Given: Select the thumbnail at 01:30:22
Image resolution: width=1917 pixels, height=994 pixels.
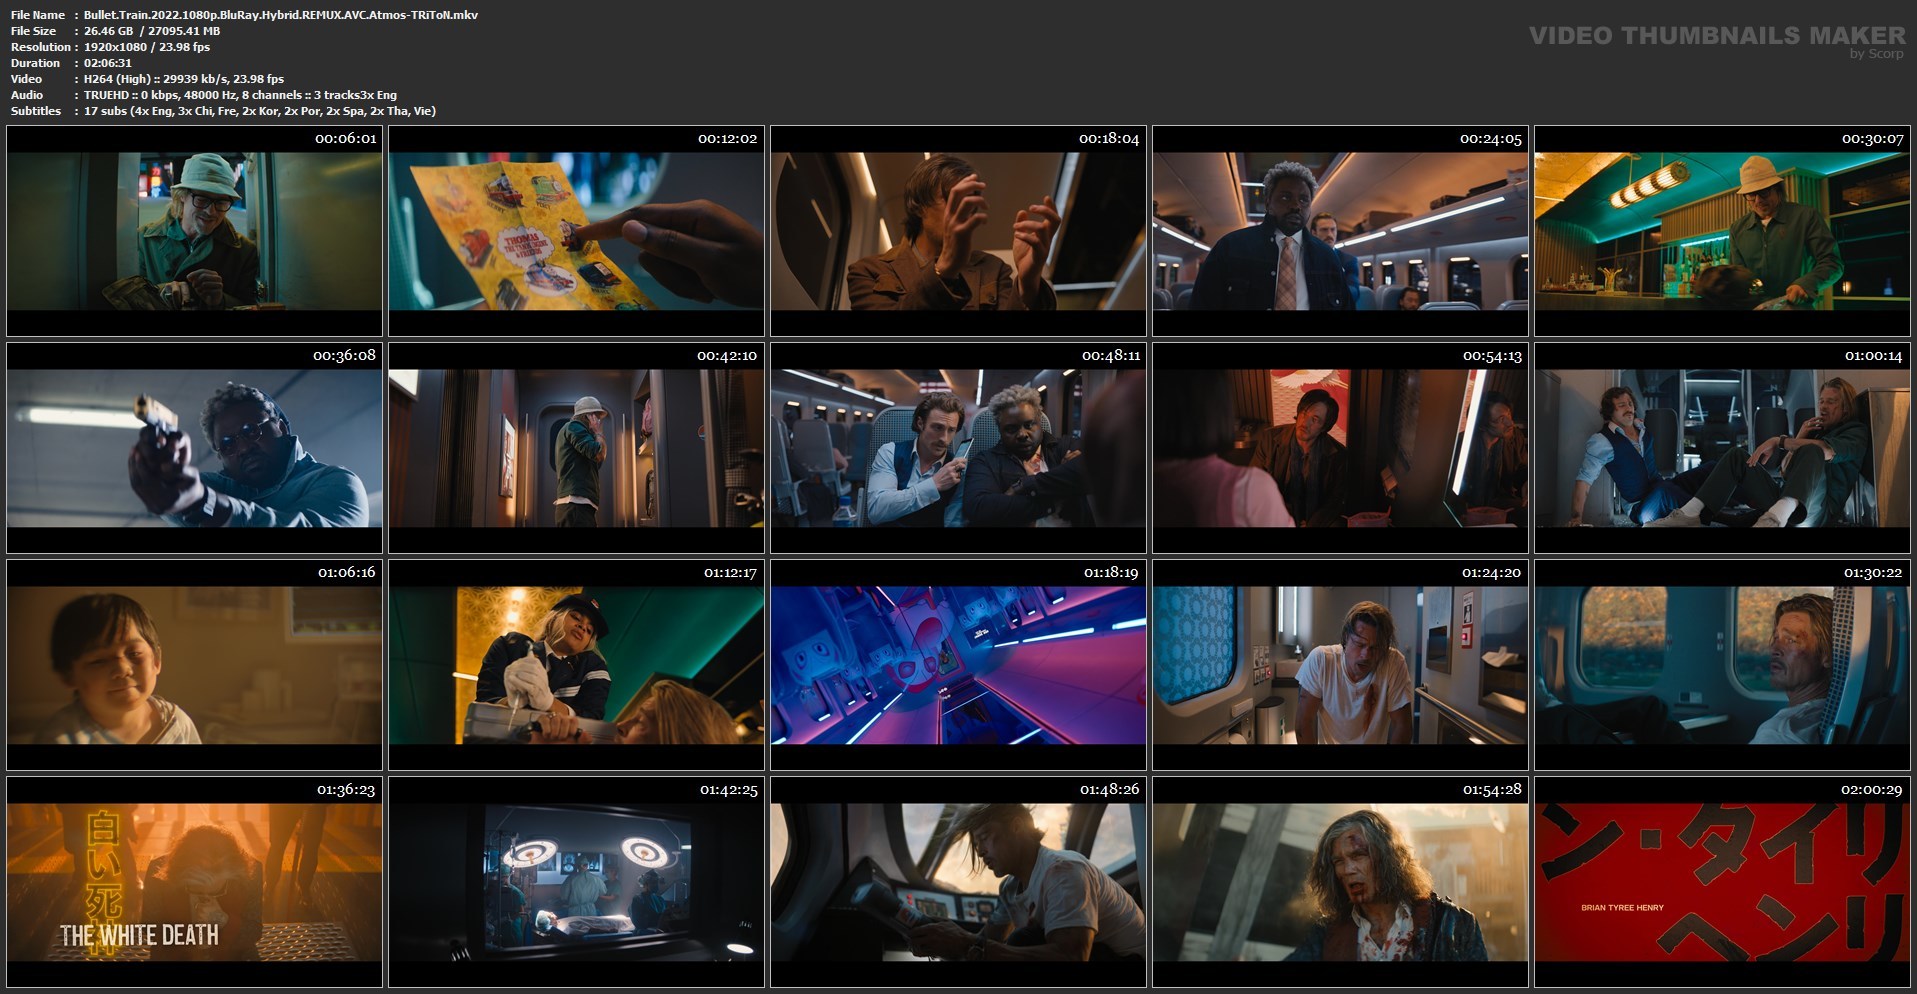Looking at the screenshot, I should [1722, 665].
